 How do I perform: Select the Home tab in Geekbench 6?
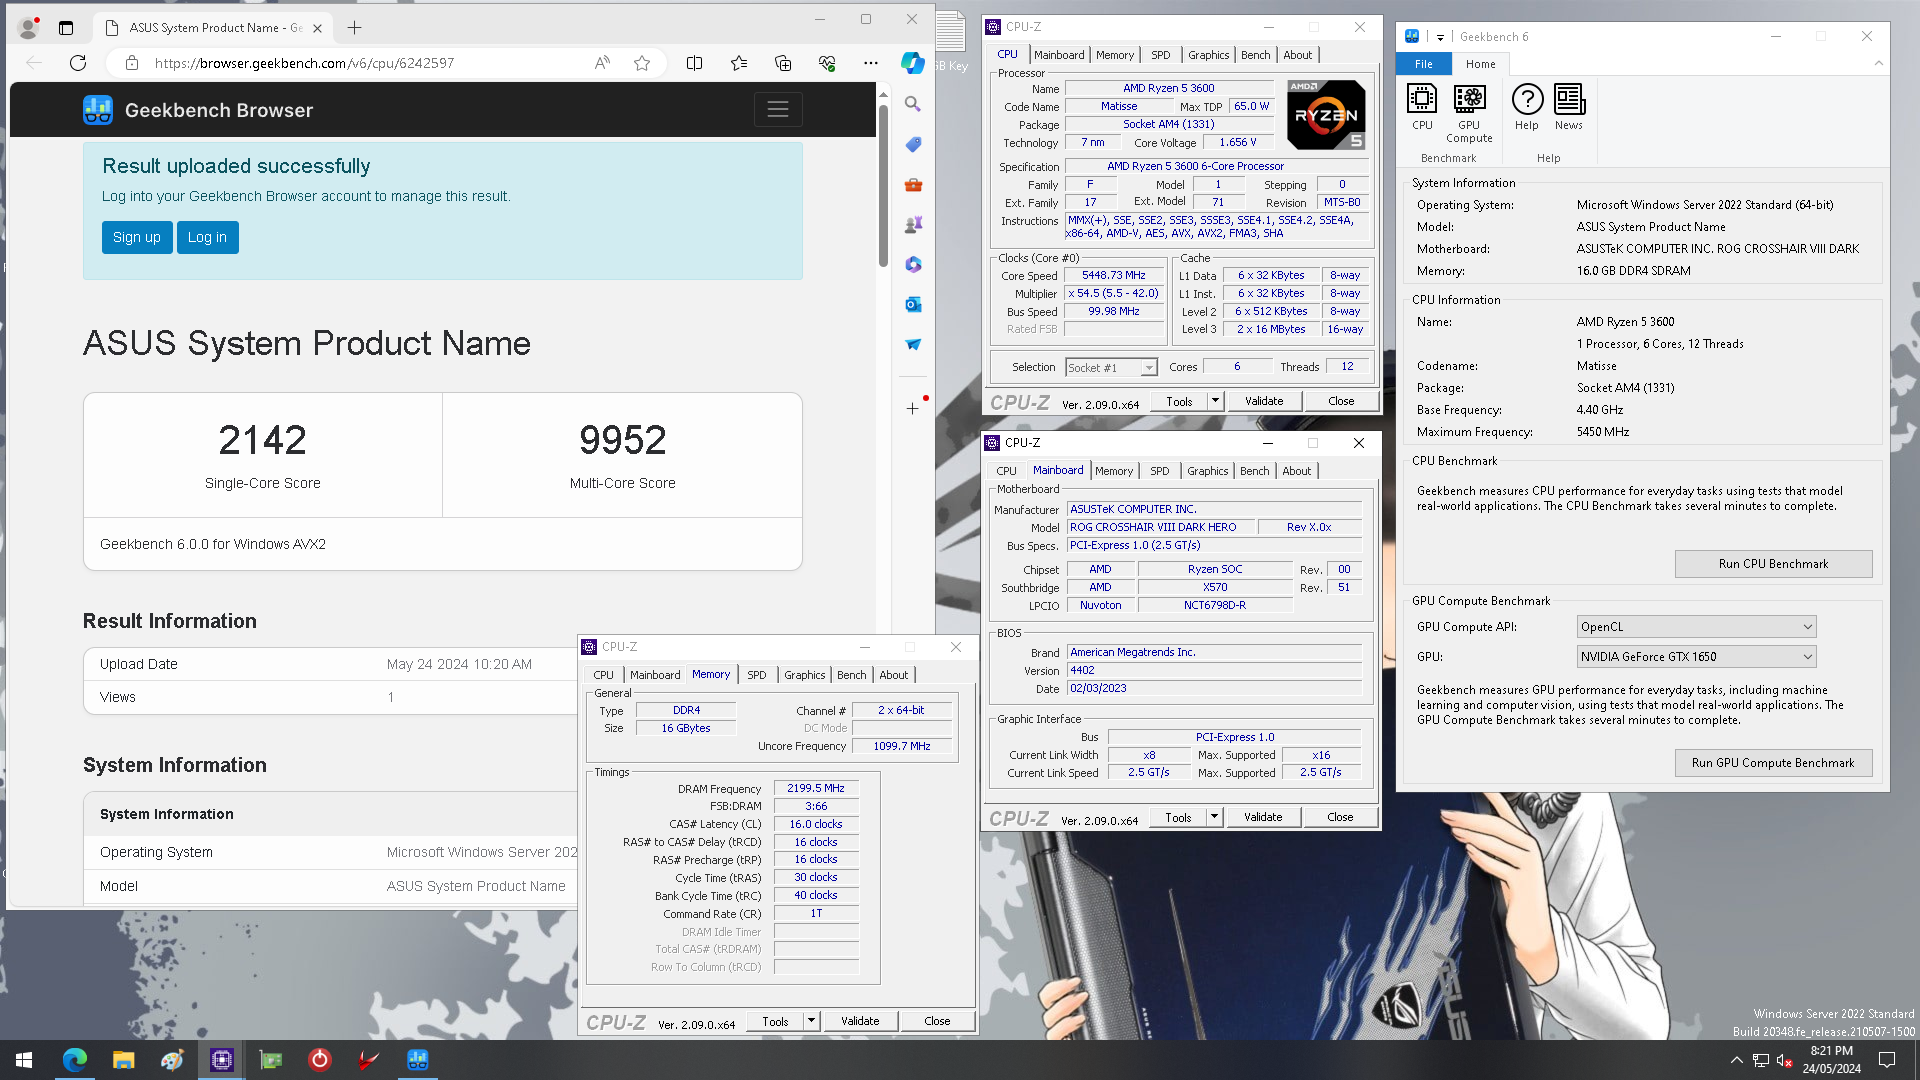tap(1480, 64)
